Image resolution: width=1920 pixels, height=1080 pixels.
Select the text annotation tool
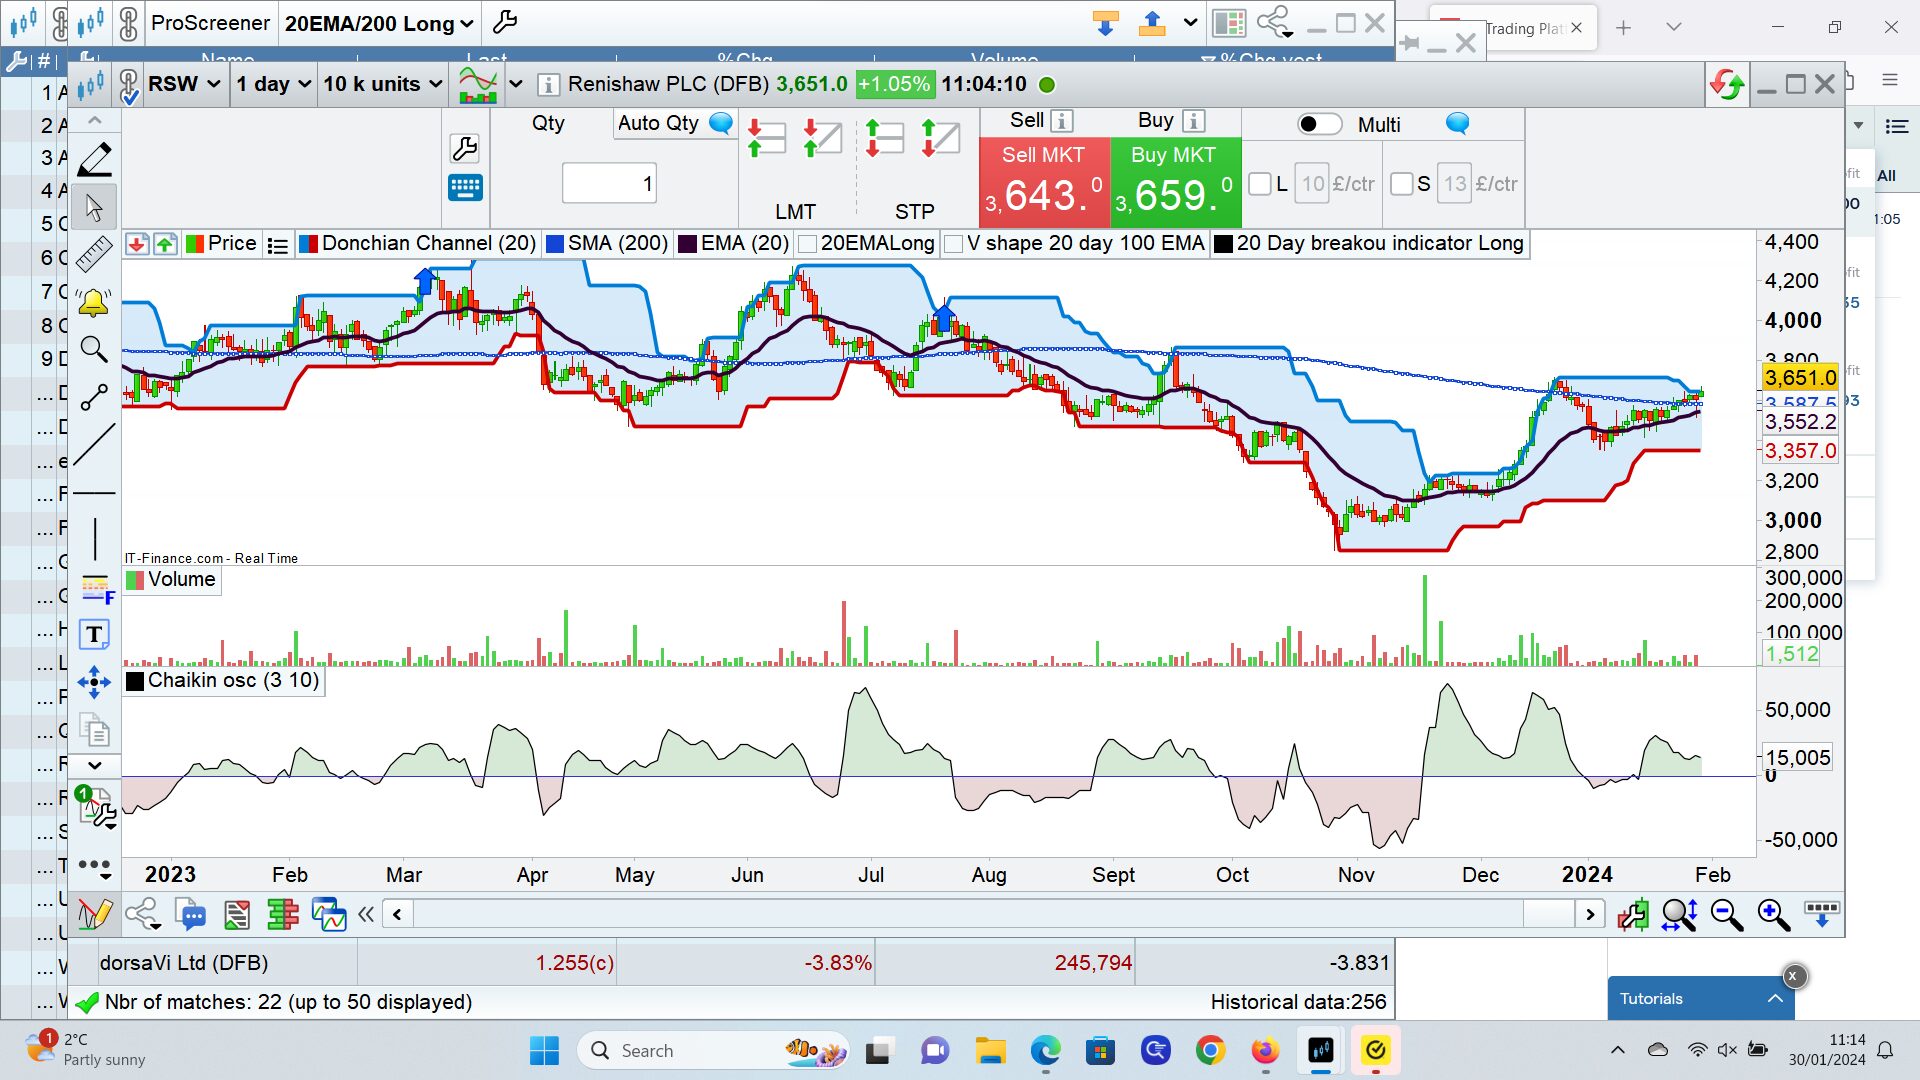94,634
